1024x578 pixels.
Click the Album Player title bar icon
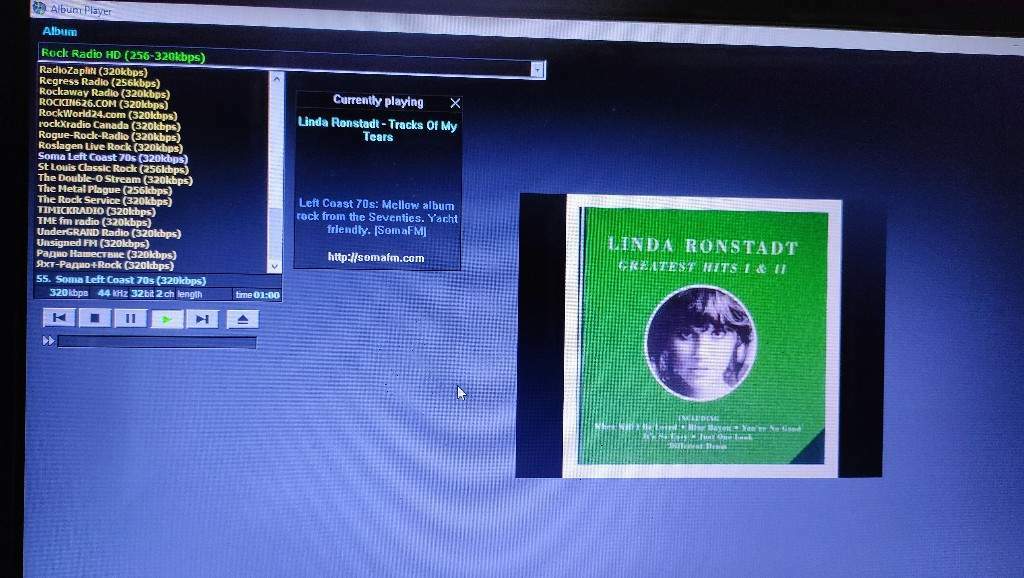point(39,7)
